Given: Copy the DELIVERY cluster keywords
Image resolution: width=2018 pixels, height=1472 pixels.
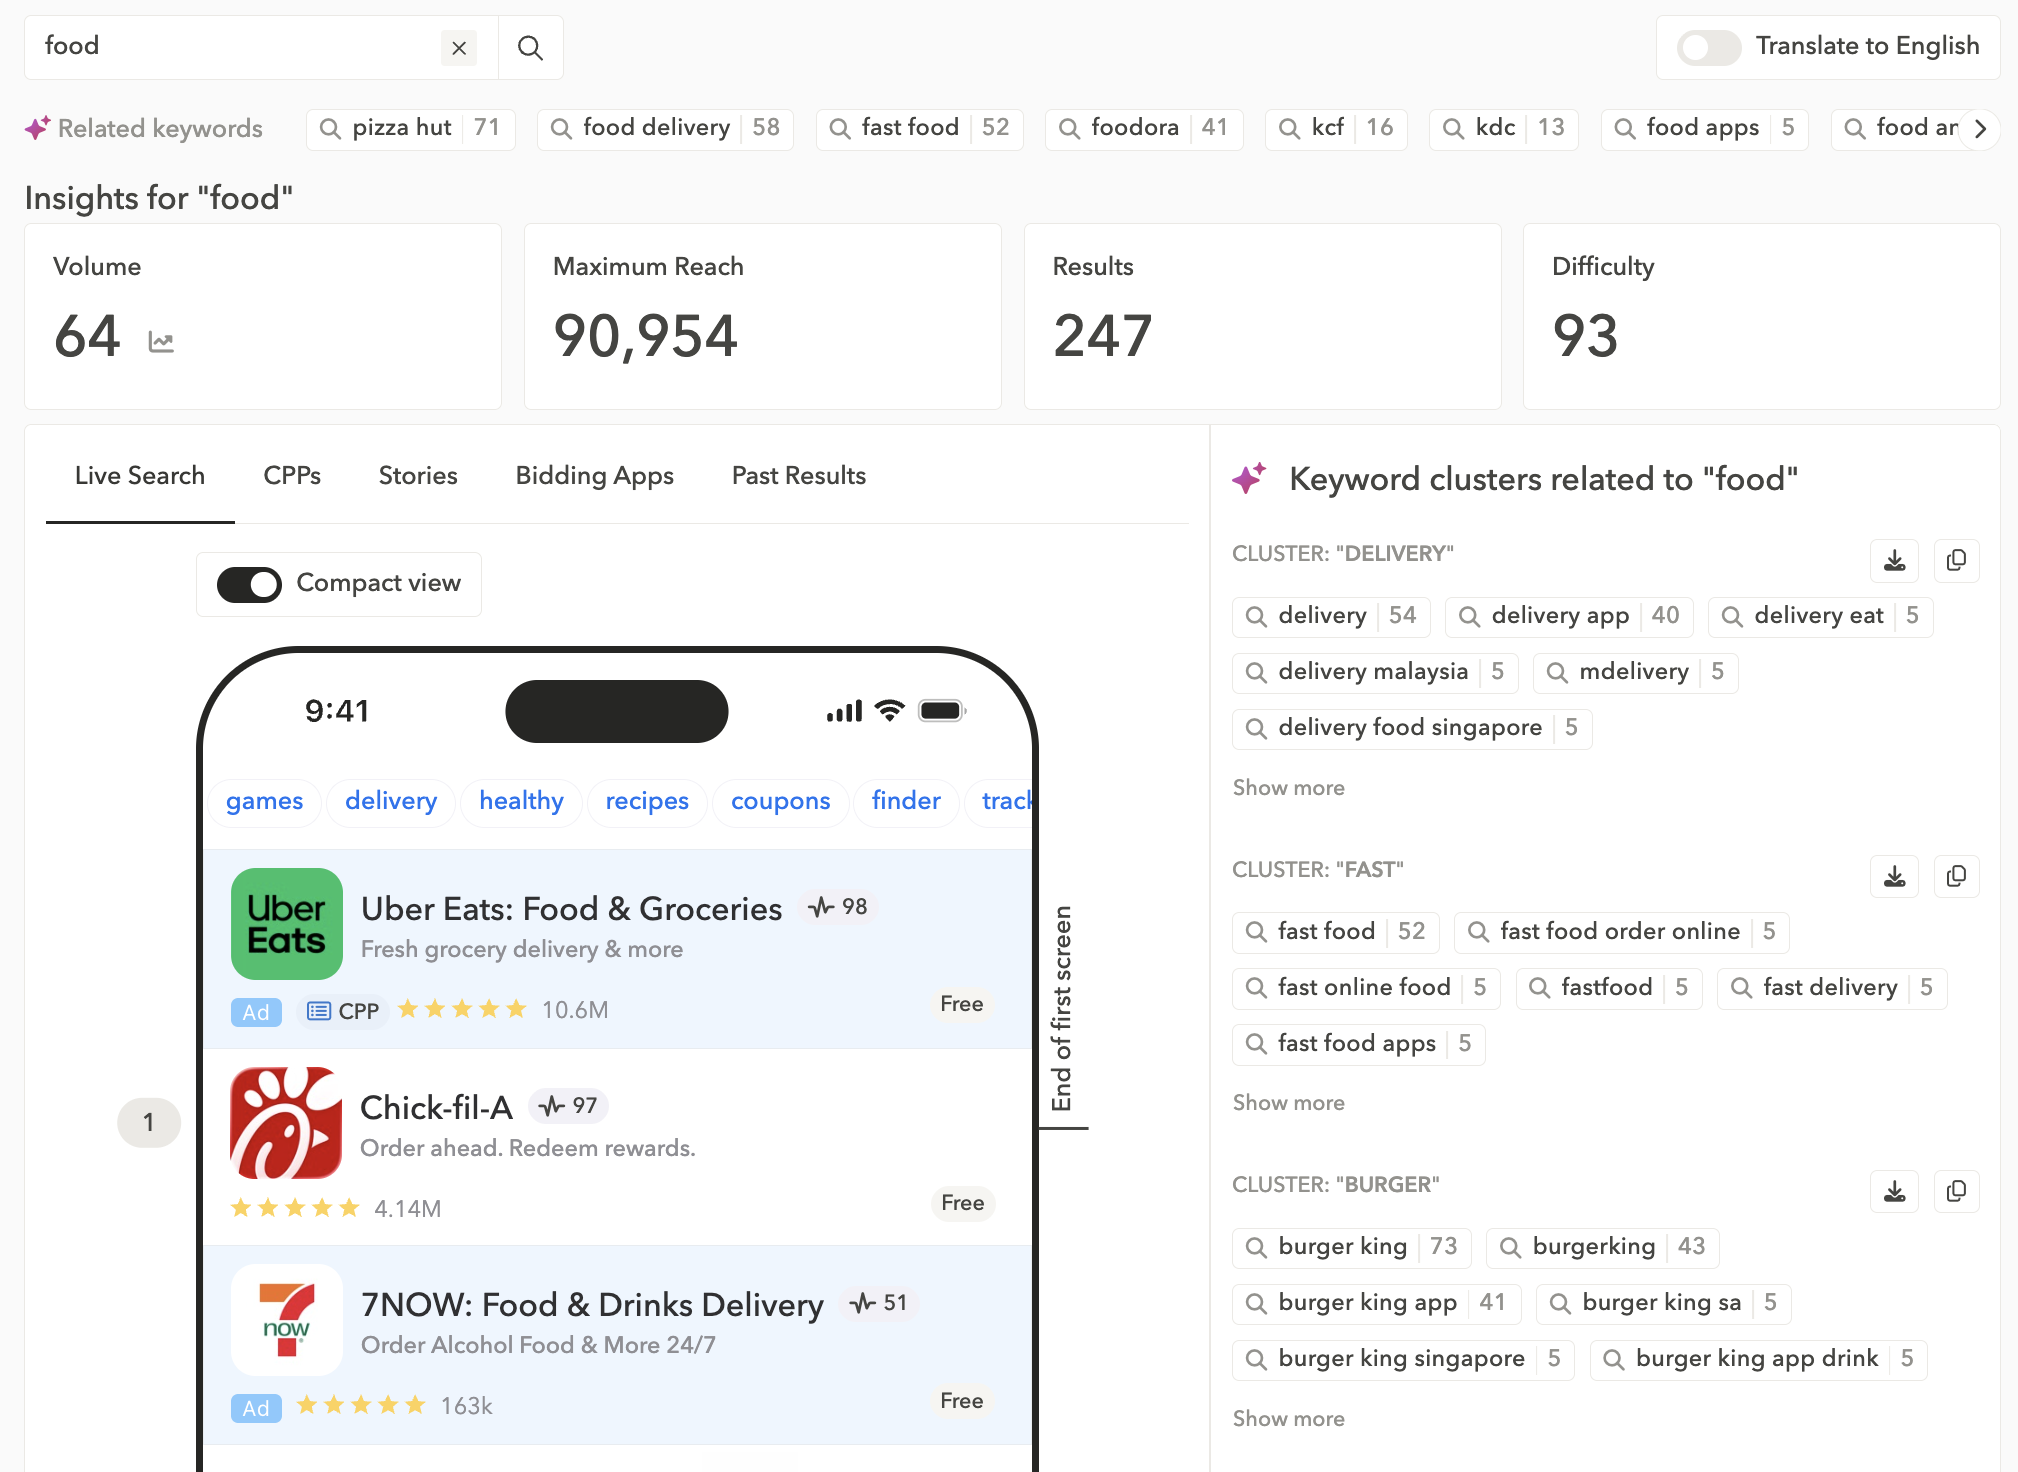Looking at the screenshot, I should click(1956, 560).
